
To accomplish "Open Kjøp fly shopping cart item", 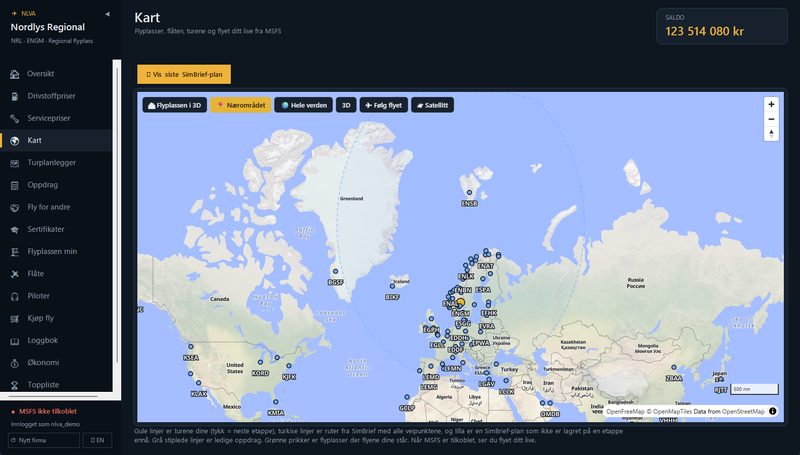I will coord(56,318).
